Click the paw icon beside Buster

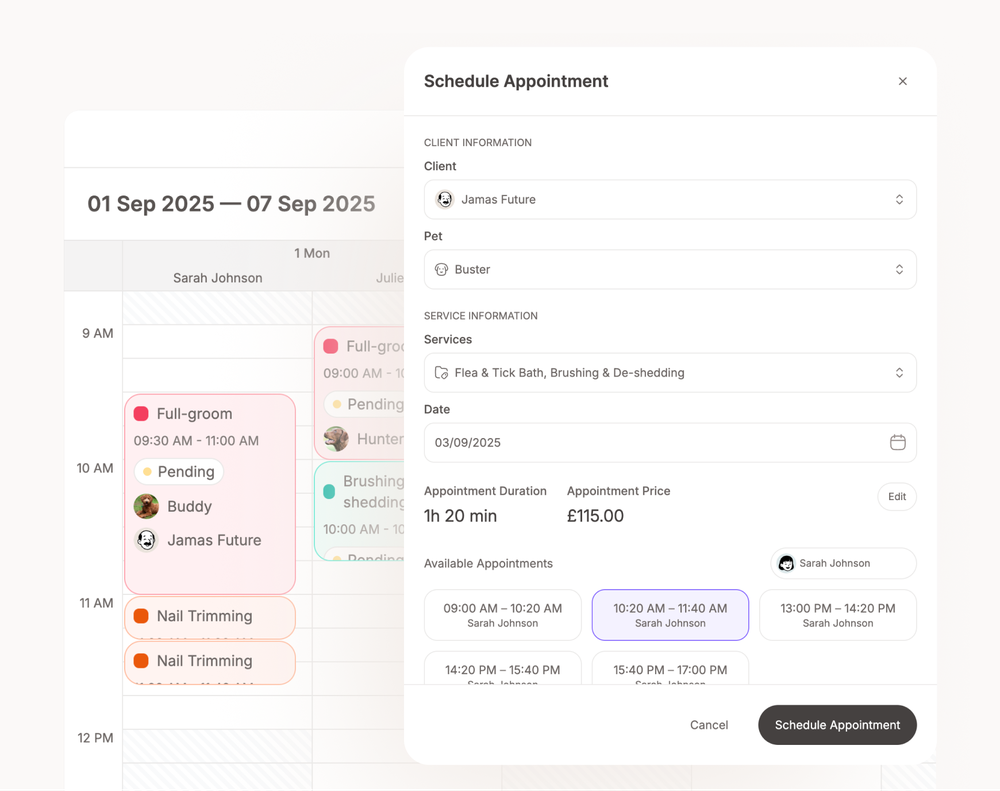point(441,269)
